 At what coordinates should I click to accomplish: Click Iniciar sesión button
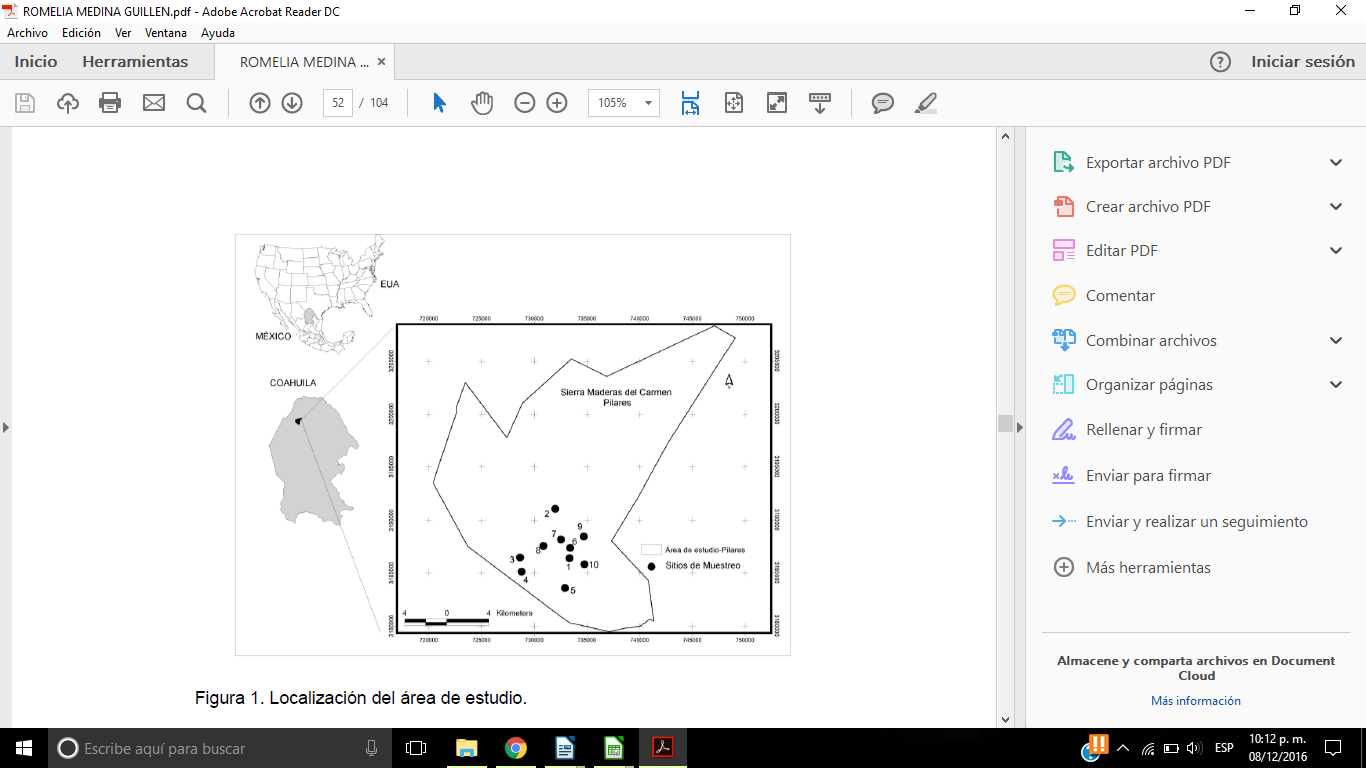tap(1302, 62)
